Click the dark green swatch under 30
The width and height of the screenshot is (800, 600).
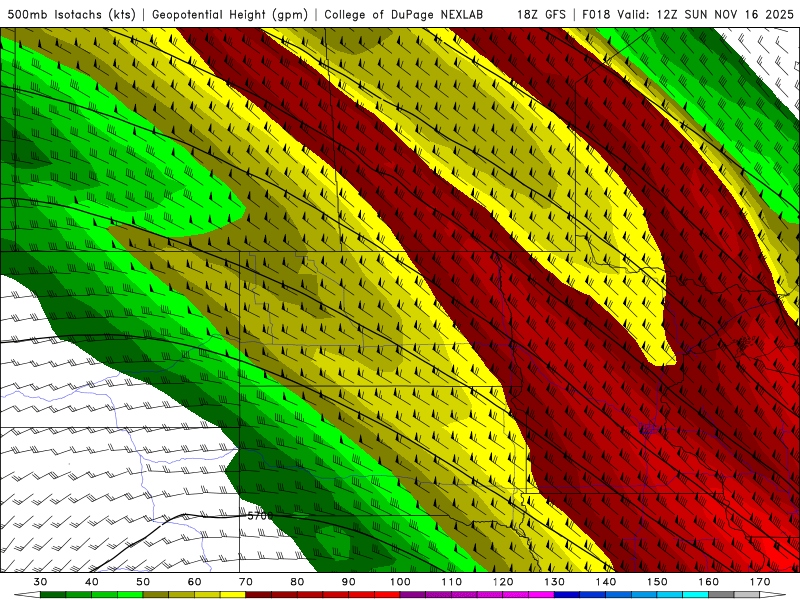click(53, 595)
